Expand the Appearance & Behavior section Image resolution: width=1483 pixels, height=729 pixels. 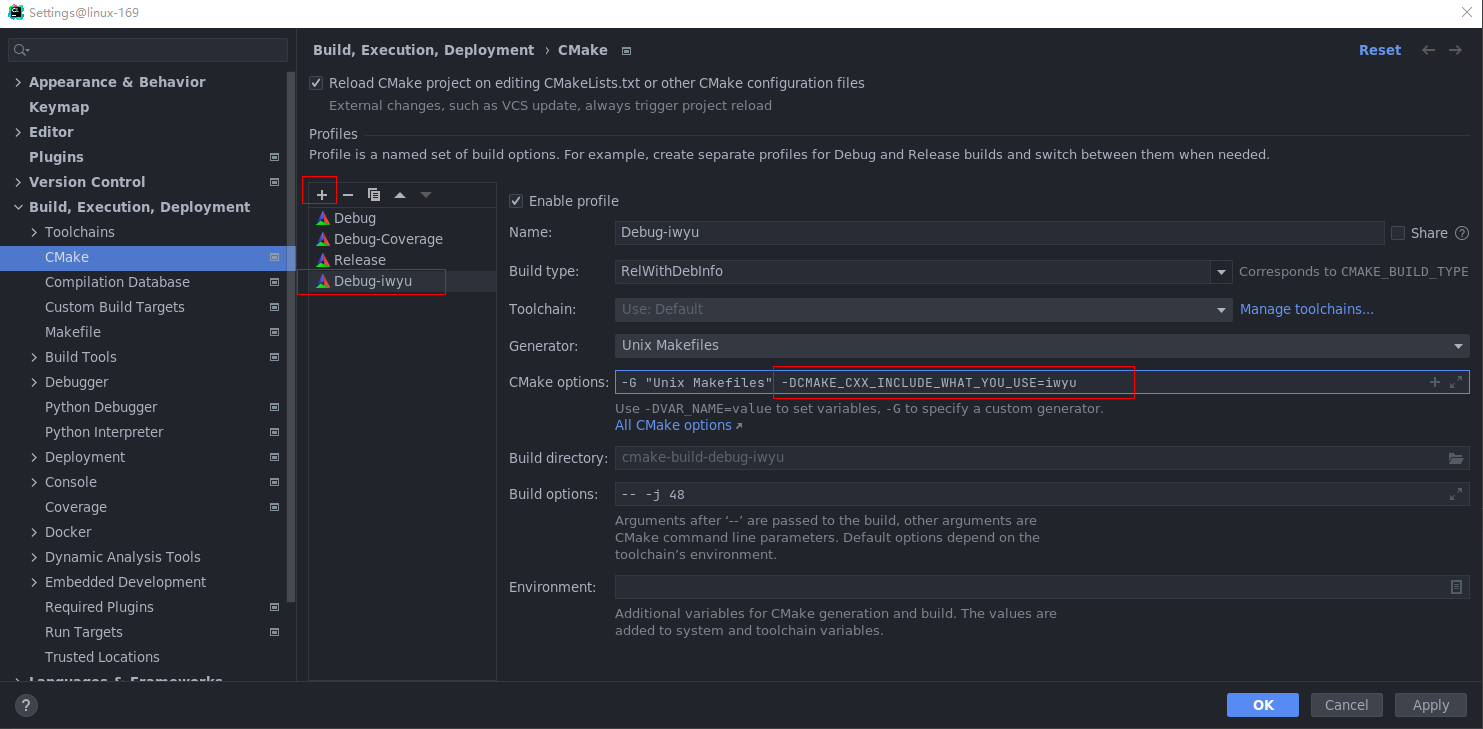click(18, 82)
